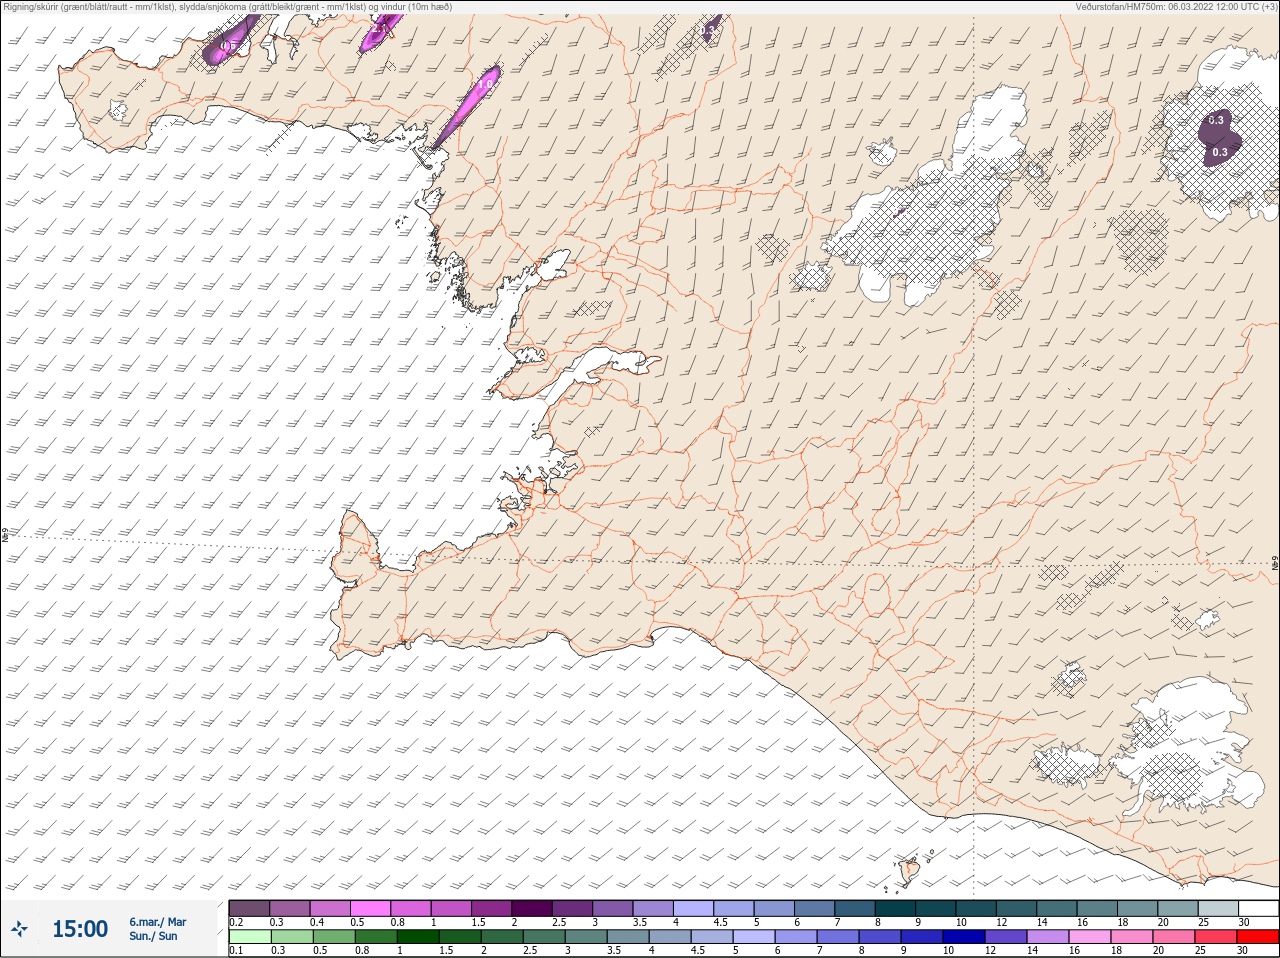The image size is (1280, 958).
Task: Pick the dark mauve 0.2 snow swatch
Action: (x=249, y=909)
